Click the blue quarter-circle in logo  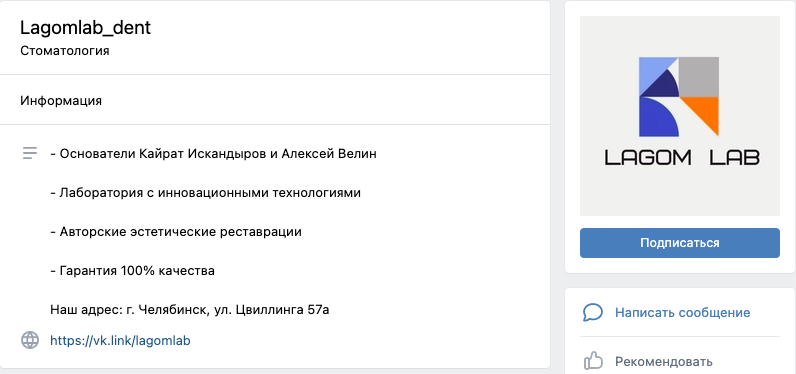[x=655, y=118]
